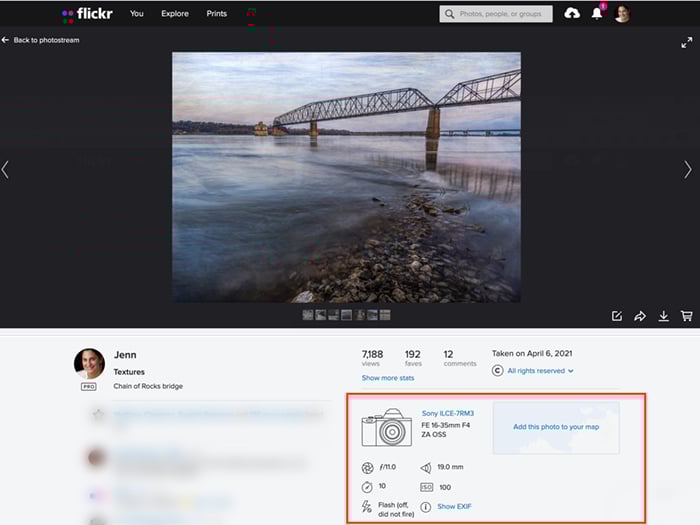The height and width of the screenshot is (525, 700).
Task: Click the focal length icon by 19.0 mm
Action: [x=425, y=468]
